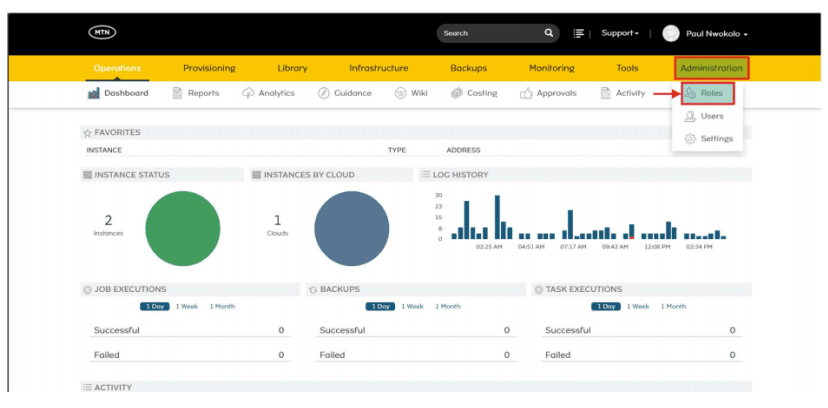
Task: Click the tallest Log History bar
Action: (497, 217)
